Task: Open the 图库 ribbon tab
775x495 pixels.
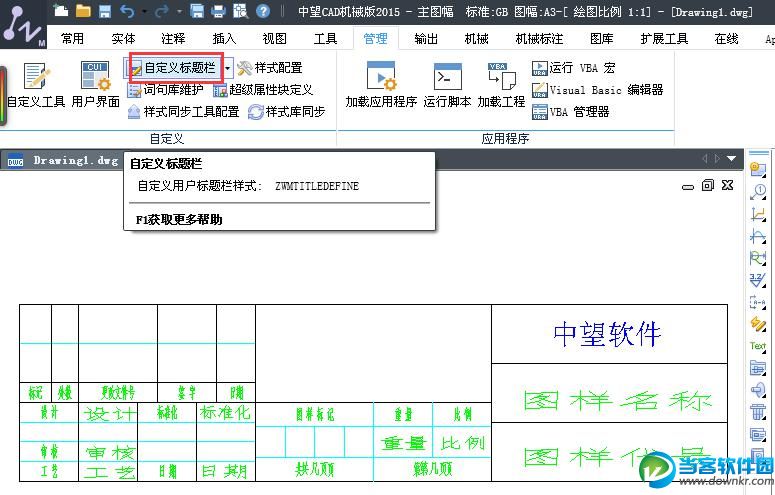Action: point(602,39)
